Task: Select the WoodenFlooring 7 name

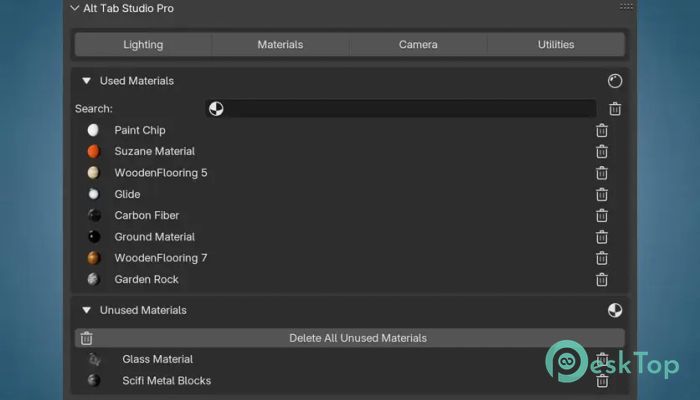Action: [161, 258]
